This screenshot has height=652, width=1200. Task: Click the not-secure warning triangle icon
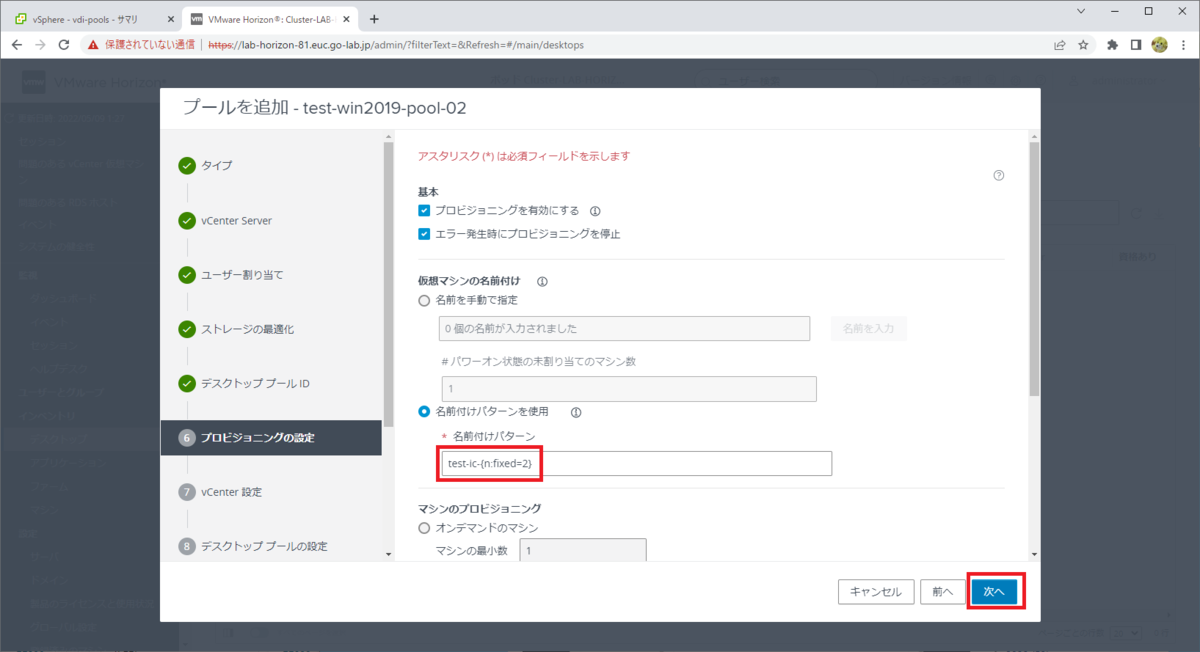pos(93,45)
